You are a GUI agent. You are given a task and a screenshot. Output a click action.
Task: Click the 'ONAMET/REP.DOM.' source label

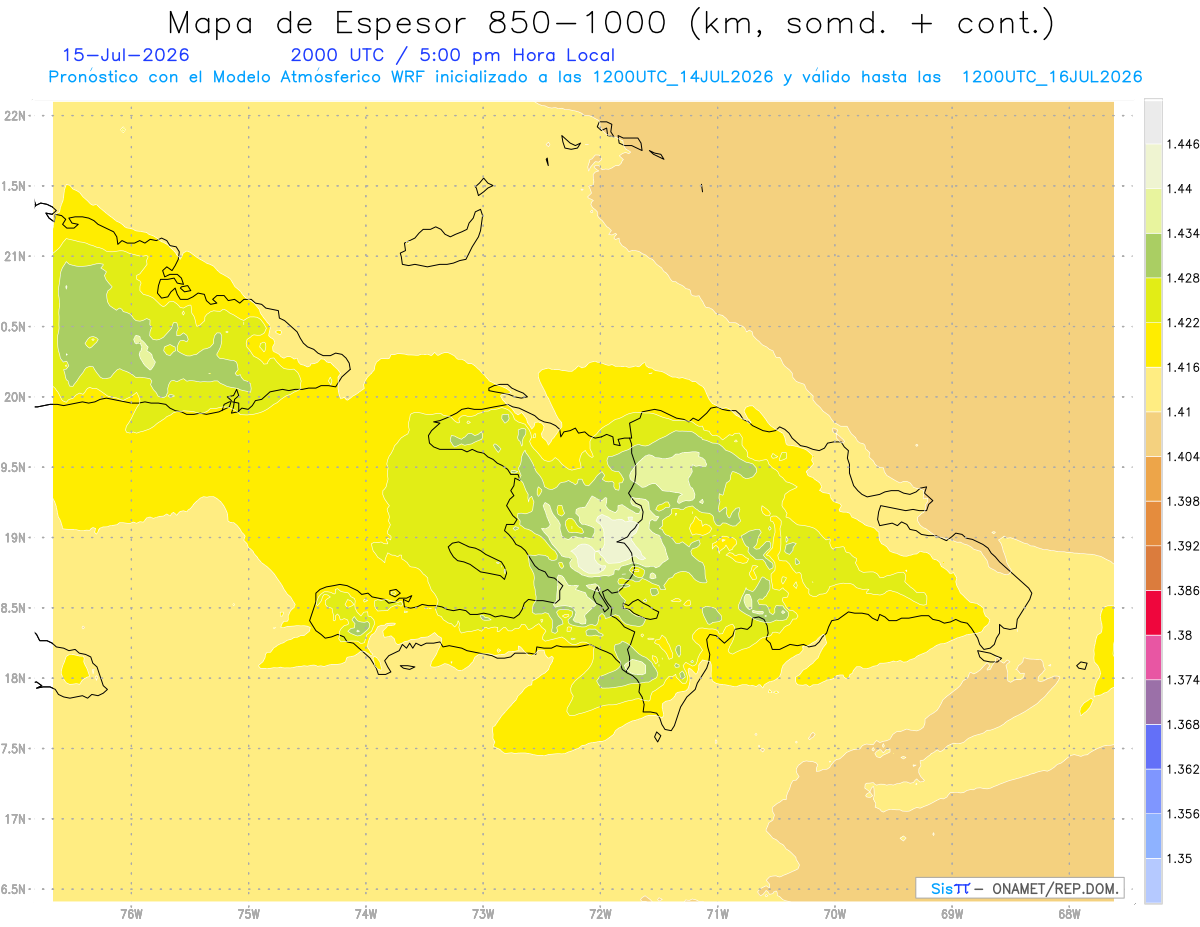pyautogui.click(x=1056, y=888)
